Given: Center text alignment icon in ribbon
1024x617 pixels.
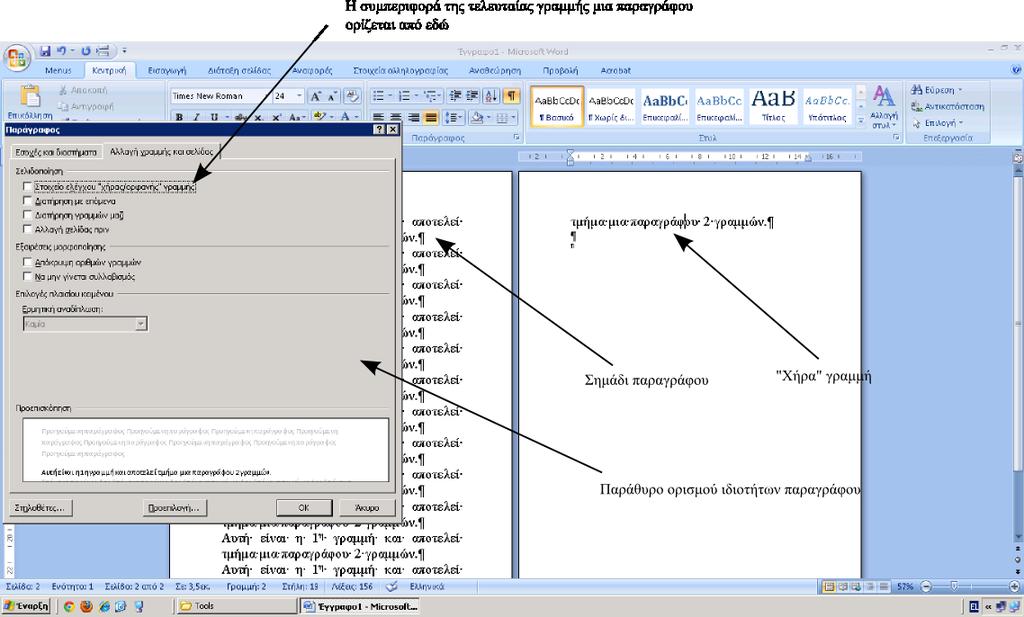Looking at the screenshot, I should (396, 118).
